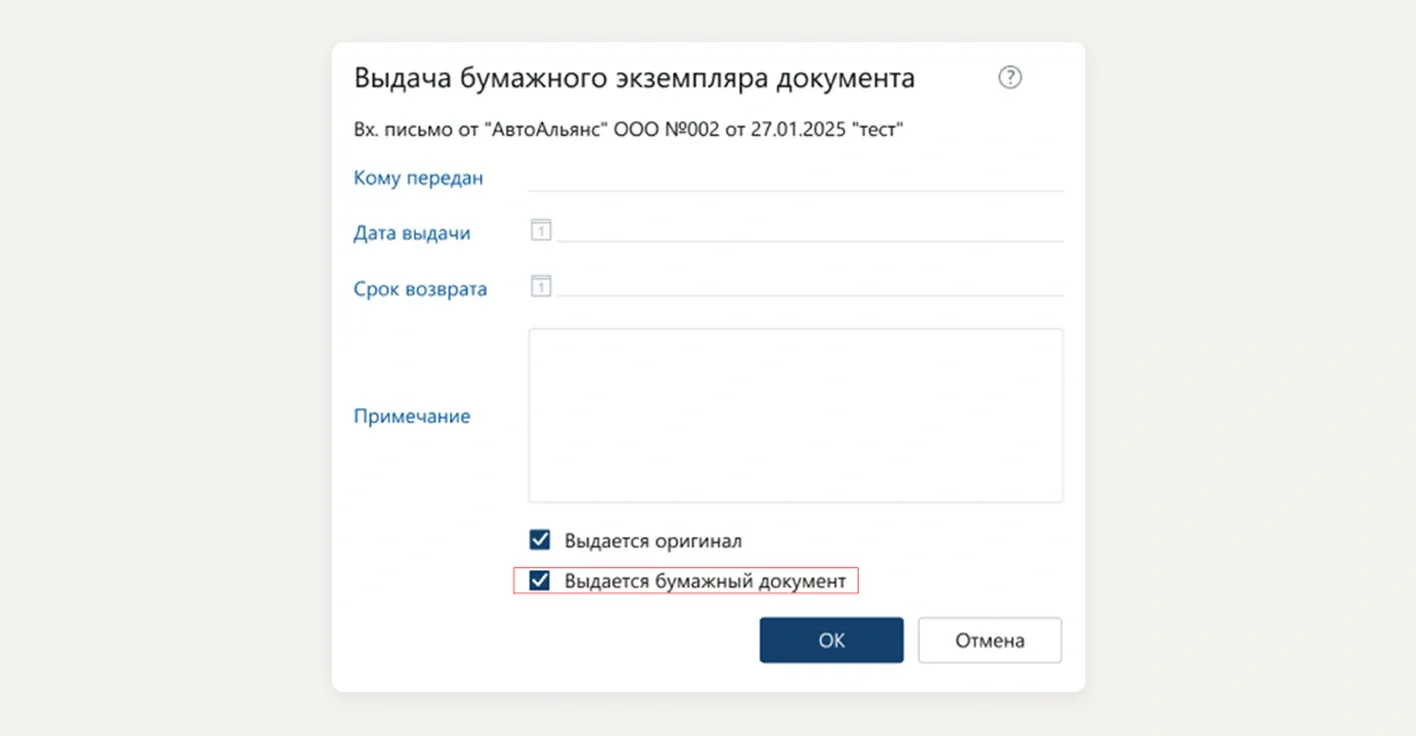Click the dialog title Выдача бумажного экземпляра документа

[634, 78]
